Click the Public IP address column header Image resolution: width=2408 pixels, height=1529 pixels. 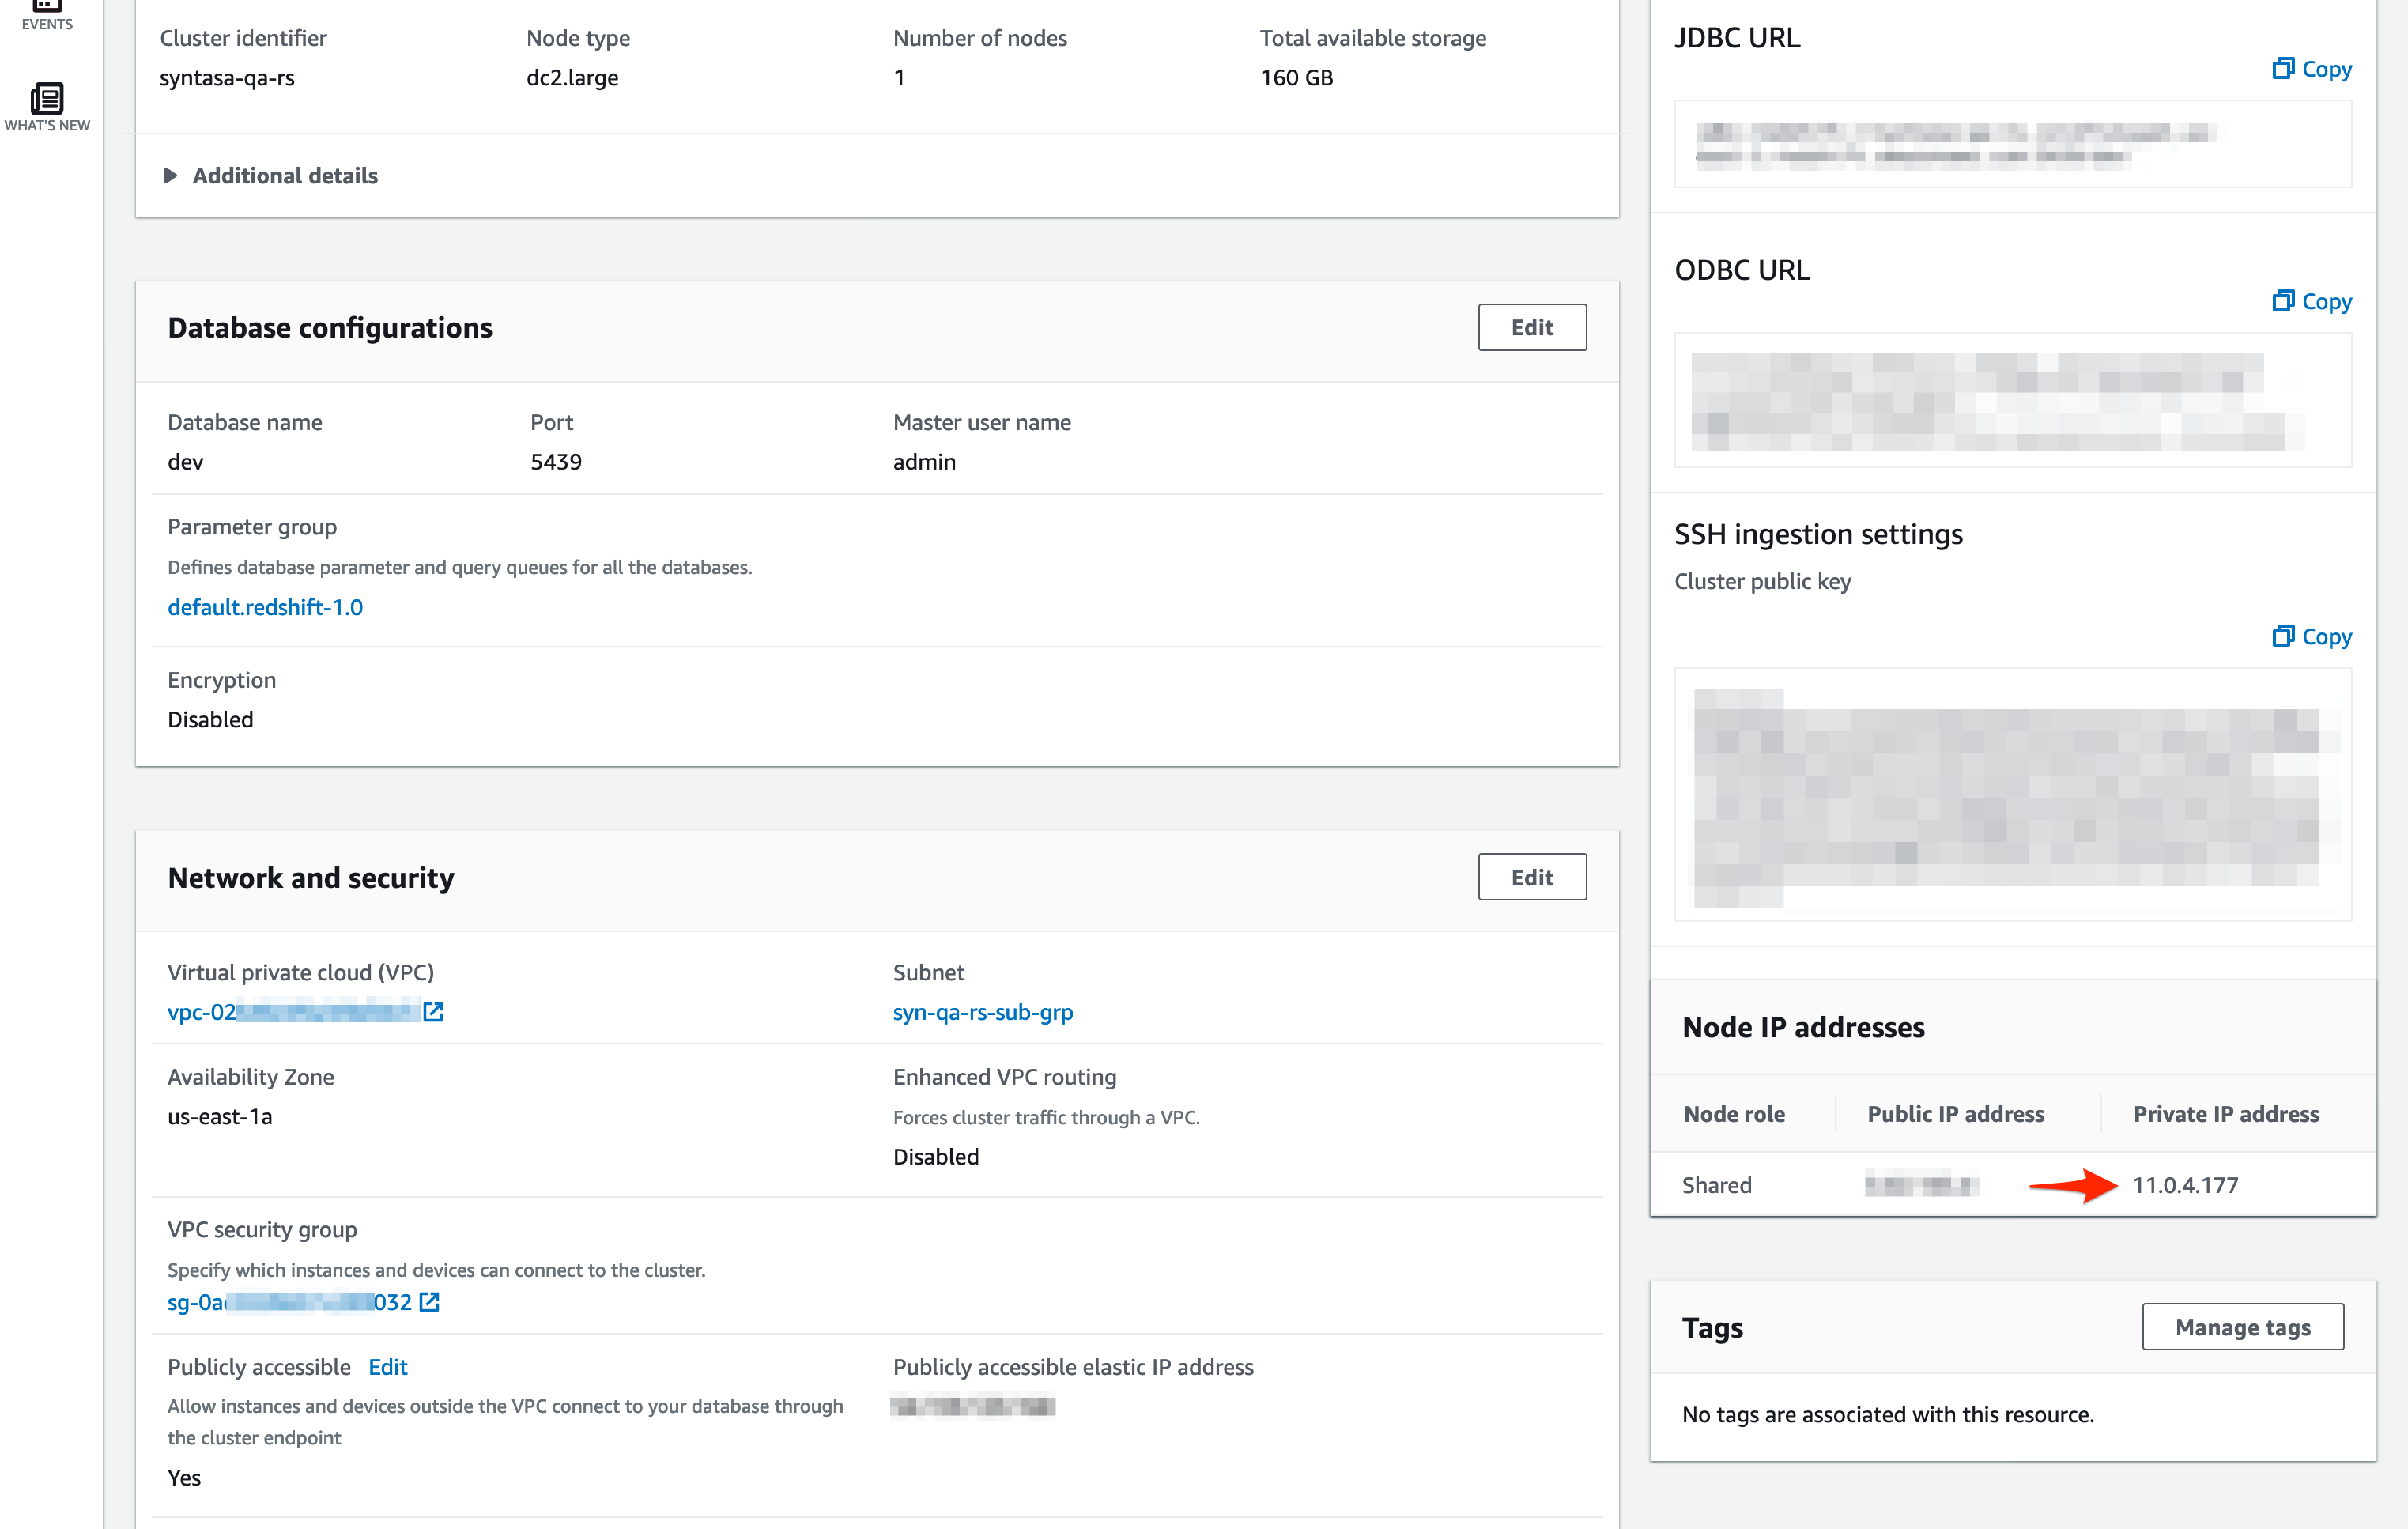point(1955,1114)
